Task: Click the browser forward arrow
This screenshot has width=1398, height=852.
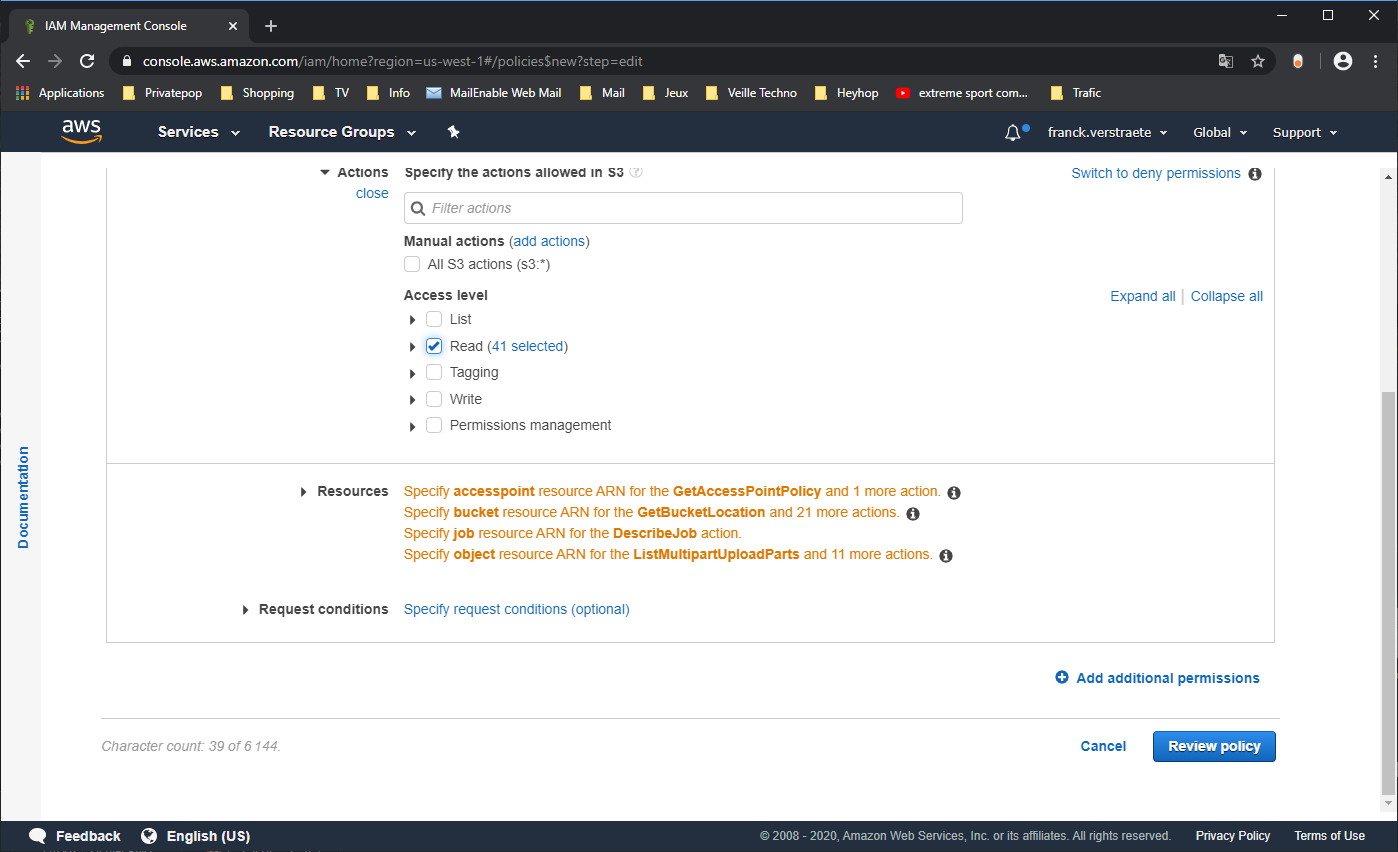Action: coord(55,61)
